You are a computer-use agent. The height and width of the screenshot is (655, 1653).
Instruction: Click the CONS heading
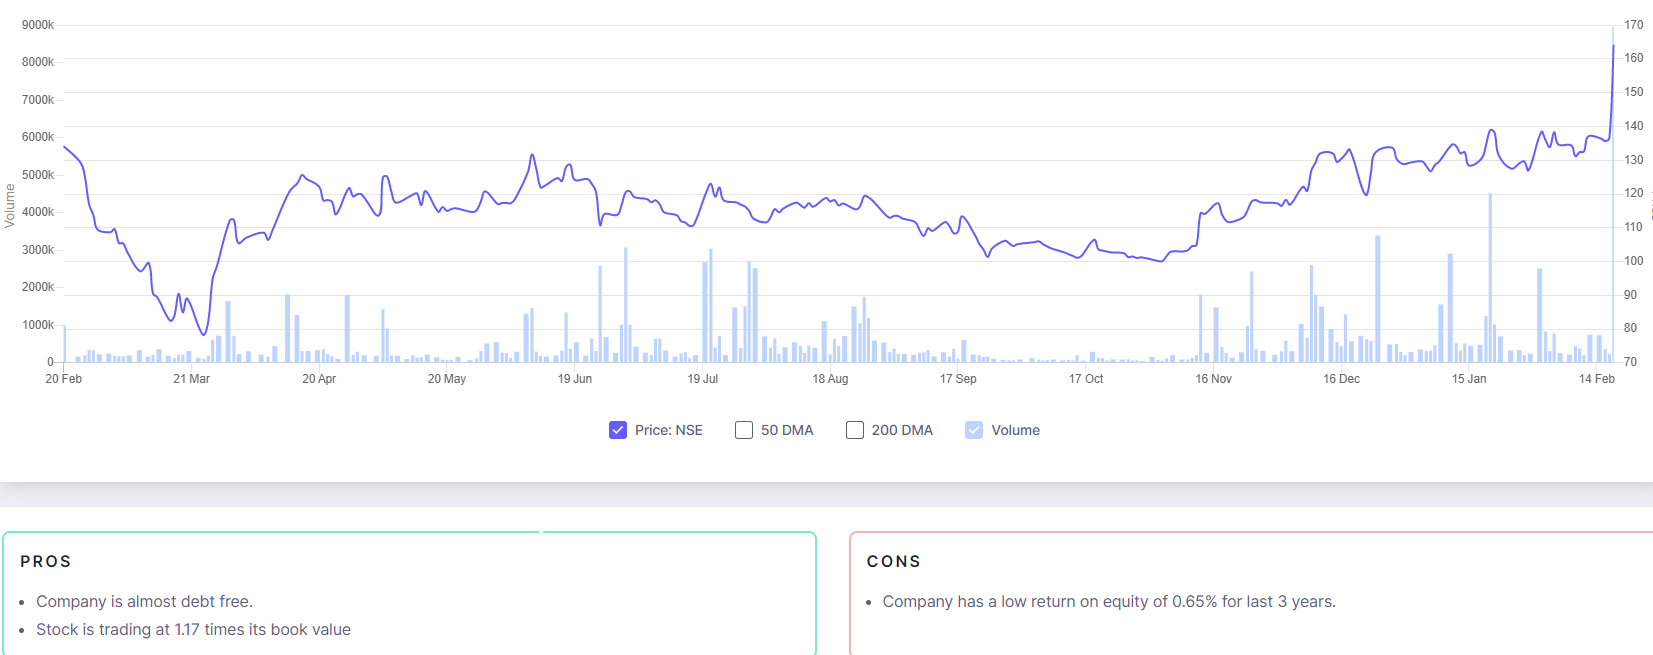pyautogui.click(x=893, y=562)
